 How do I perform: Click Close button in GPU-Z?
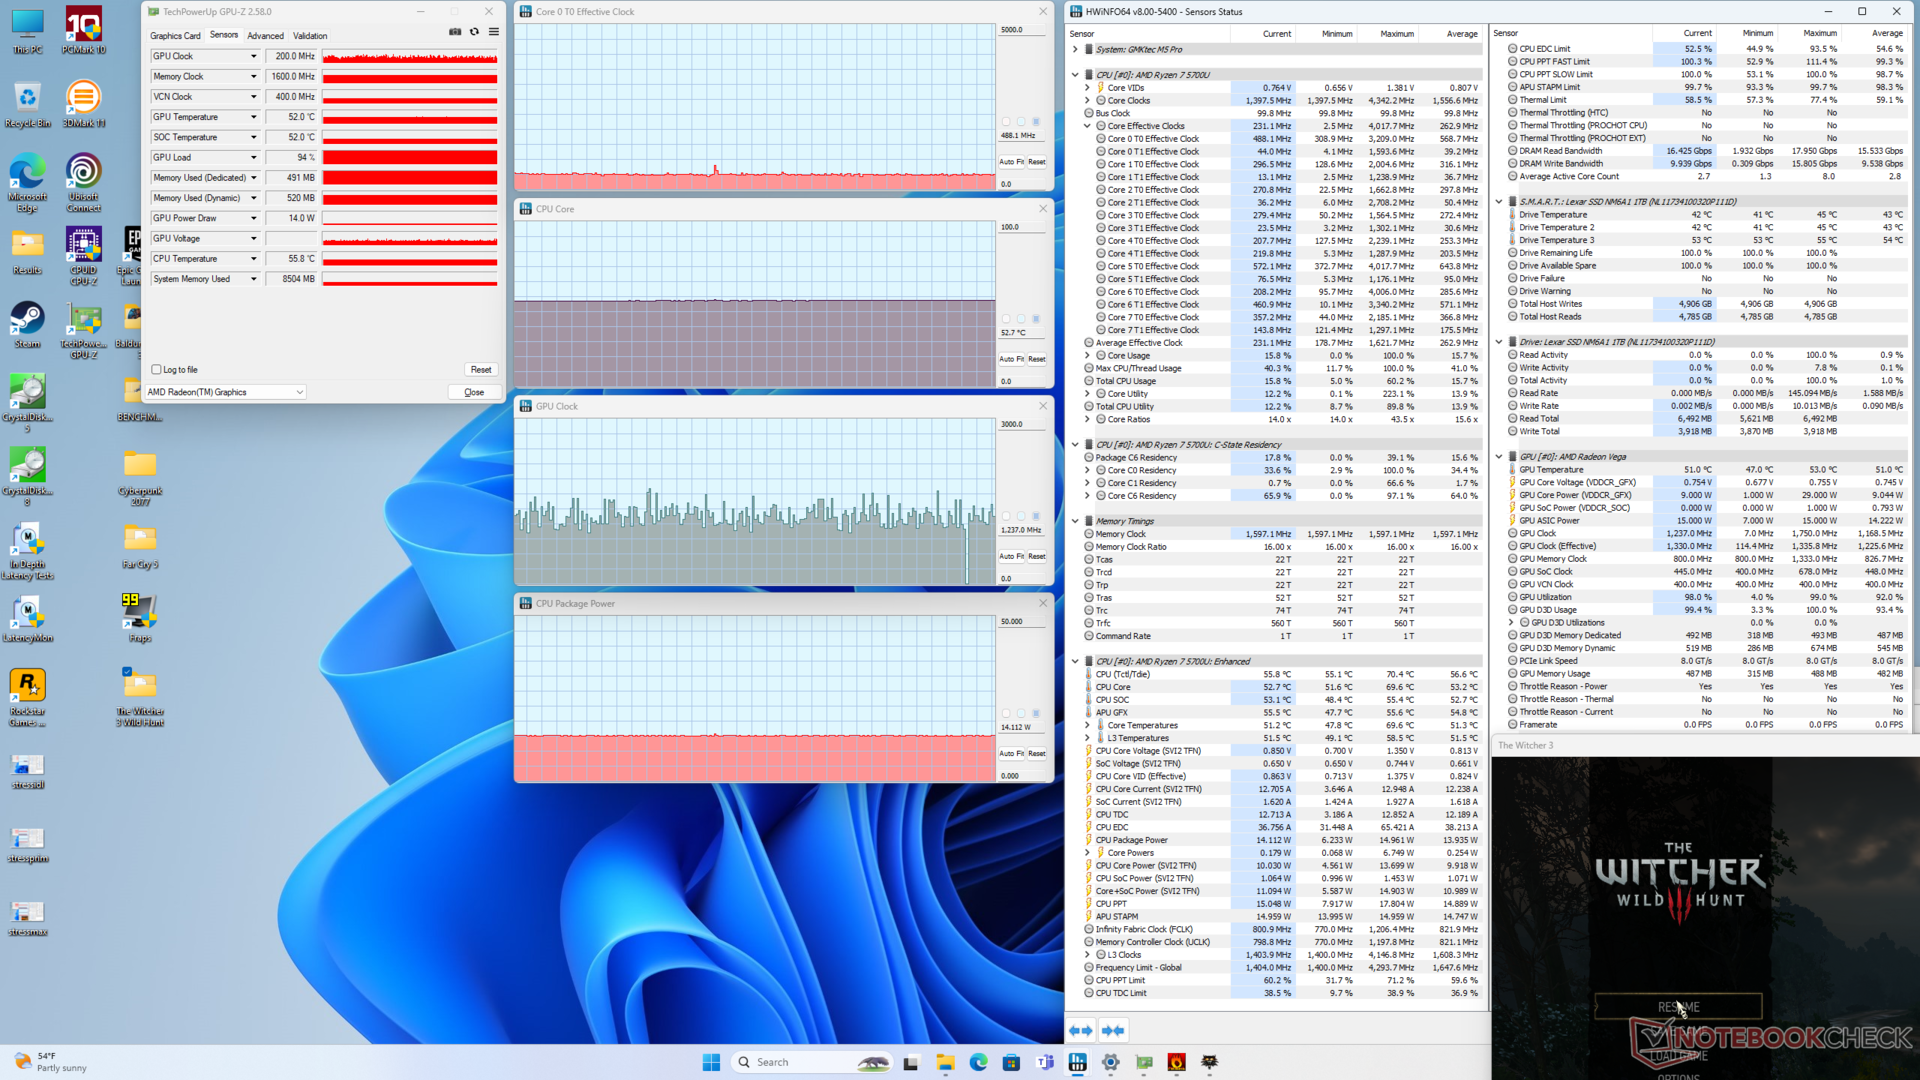pyautogui.click(x=474, y=392)
